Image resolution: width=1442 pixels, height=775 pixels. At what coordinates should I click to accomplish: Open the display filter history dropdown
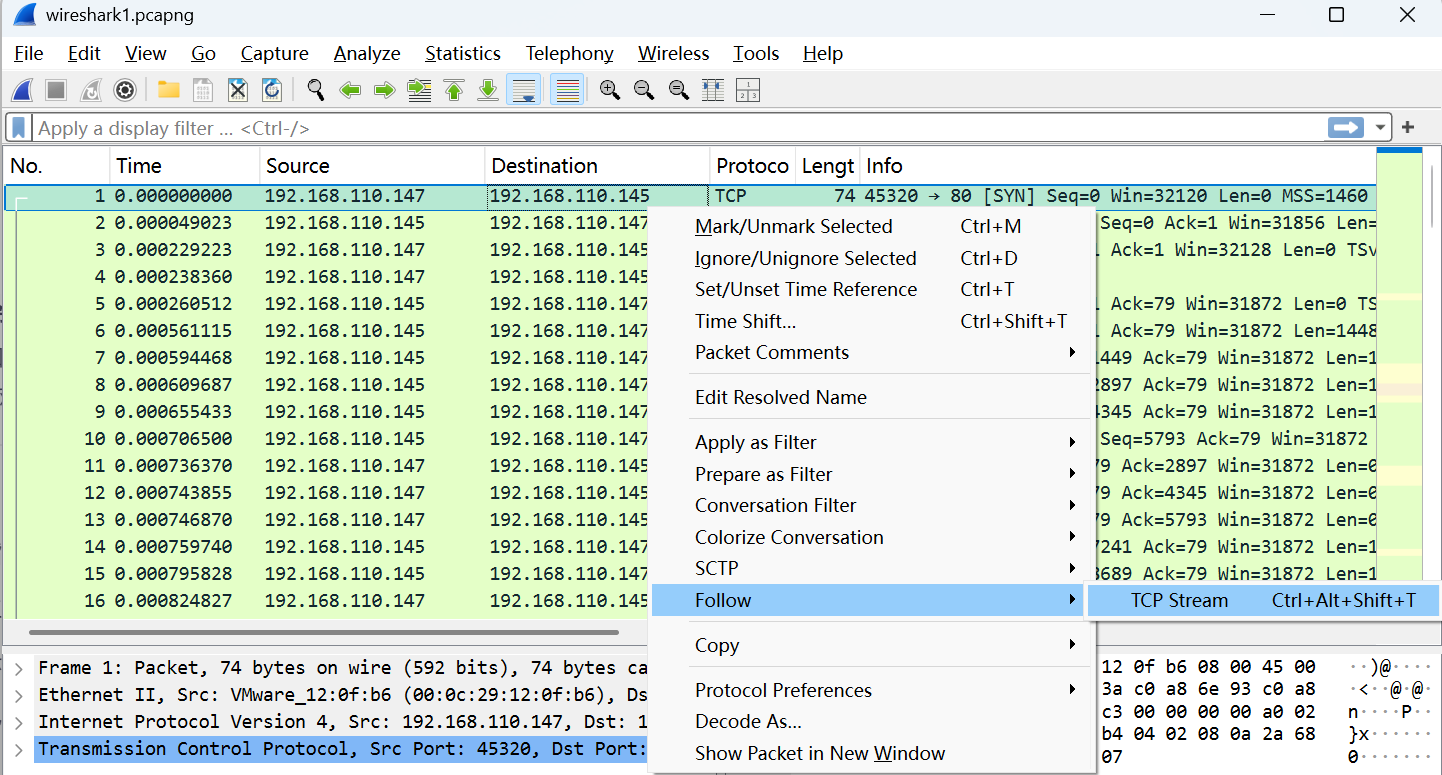point(1381,128)
